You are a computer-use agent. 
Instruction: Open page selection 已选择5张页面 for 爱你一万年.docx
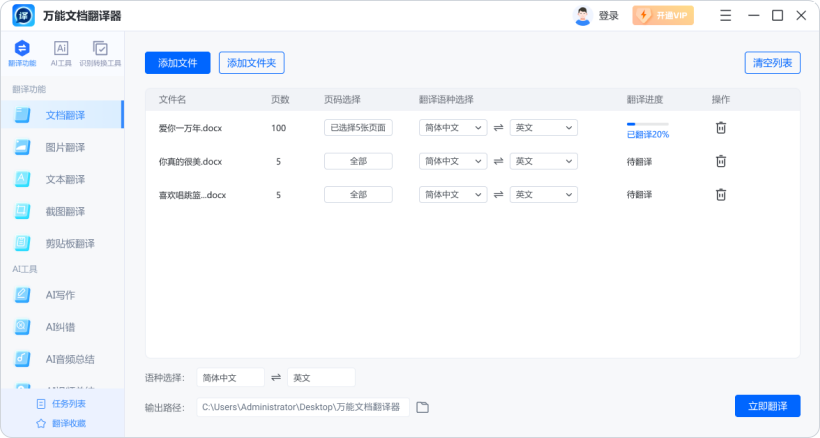coord(358,128)
